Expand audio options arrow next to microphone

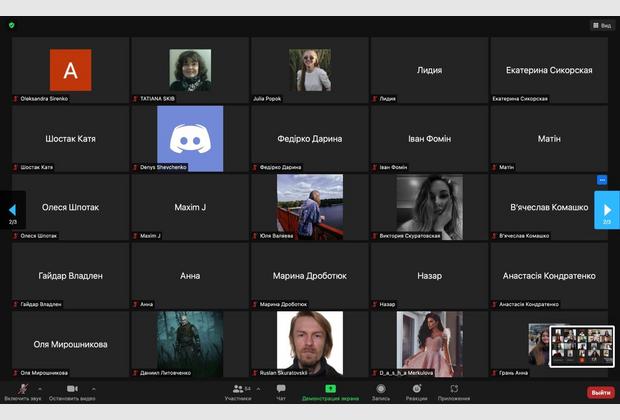pyautogui.click(x=40, y=388)
